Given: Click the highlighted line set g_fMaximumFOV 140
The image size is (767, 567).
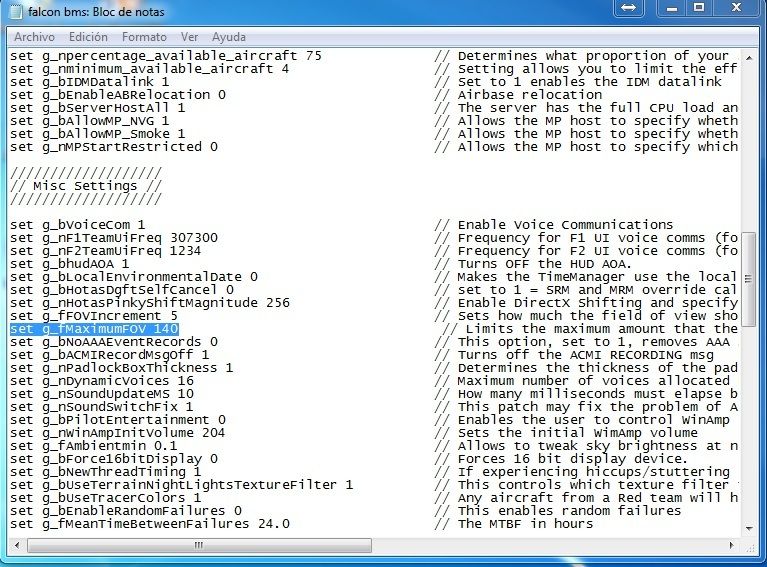Looking at the screenshot, I should click(x=94, y=329).
